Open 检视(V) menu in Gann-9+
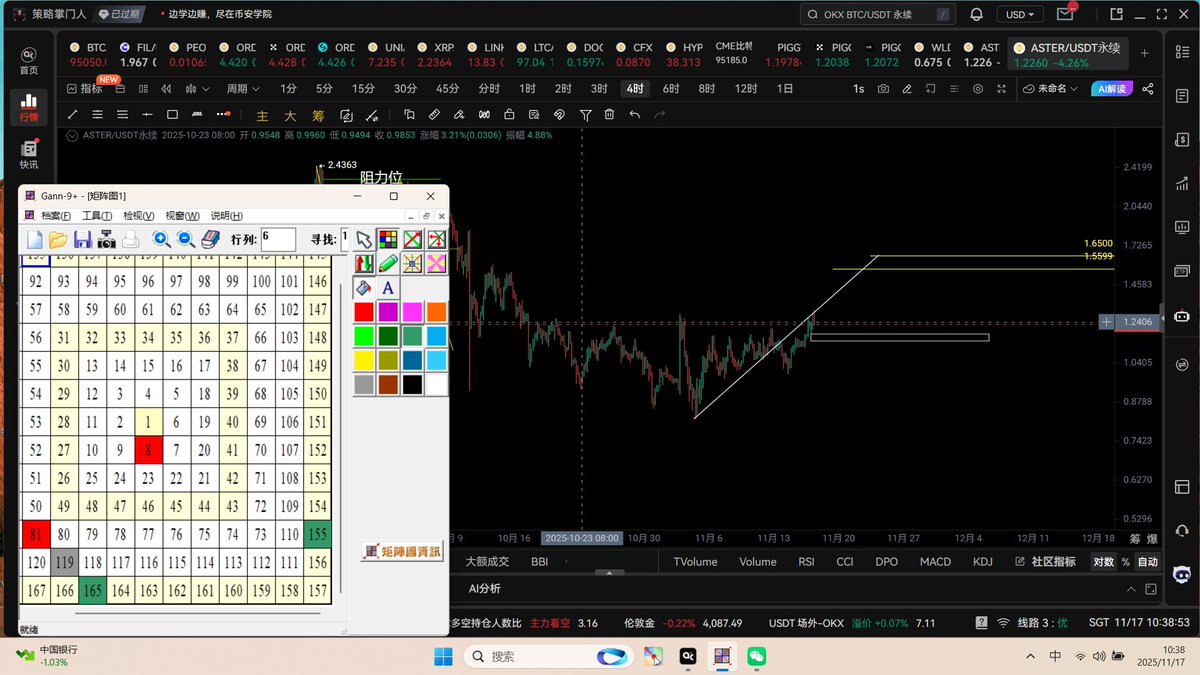The height and width of the screenshot is (675, 1200). click(139, 216)
